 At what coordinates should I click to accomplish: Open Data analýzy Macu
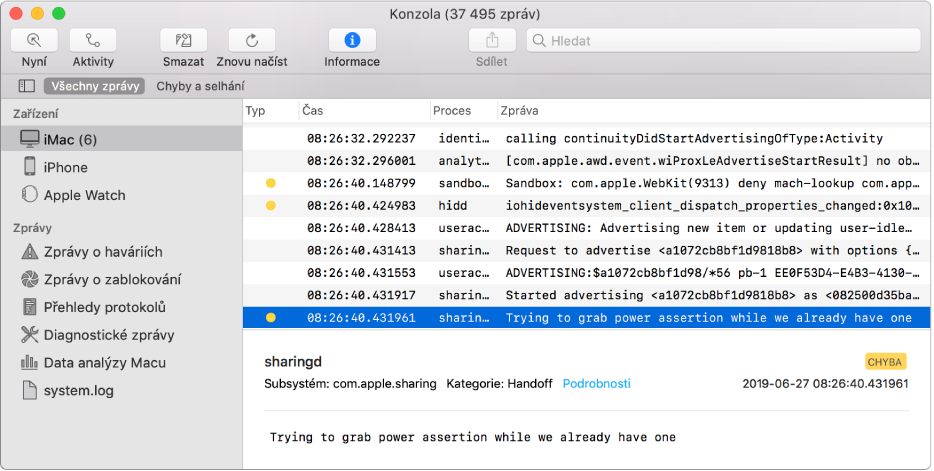[122, 363]
